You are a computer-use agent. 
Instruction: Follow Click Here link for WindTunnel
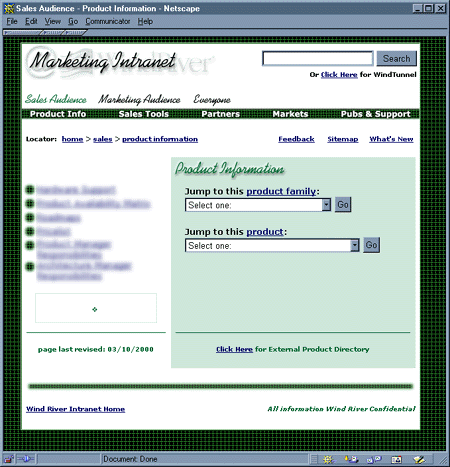coord(339,75)
